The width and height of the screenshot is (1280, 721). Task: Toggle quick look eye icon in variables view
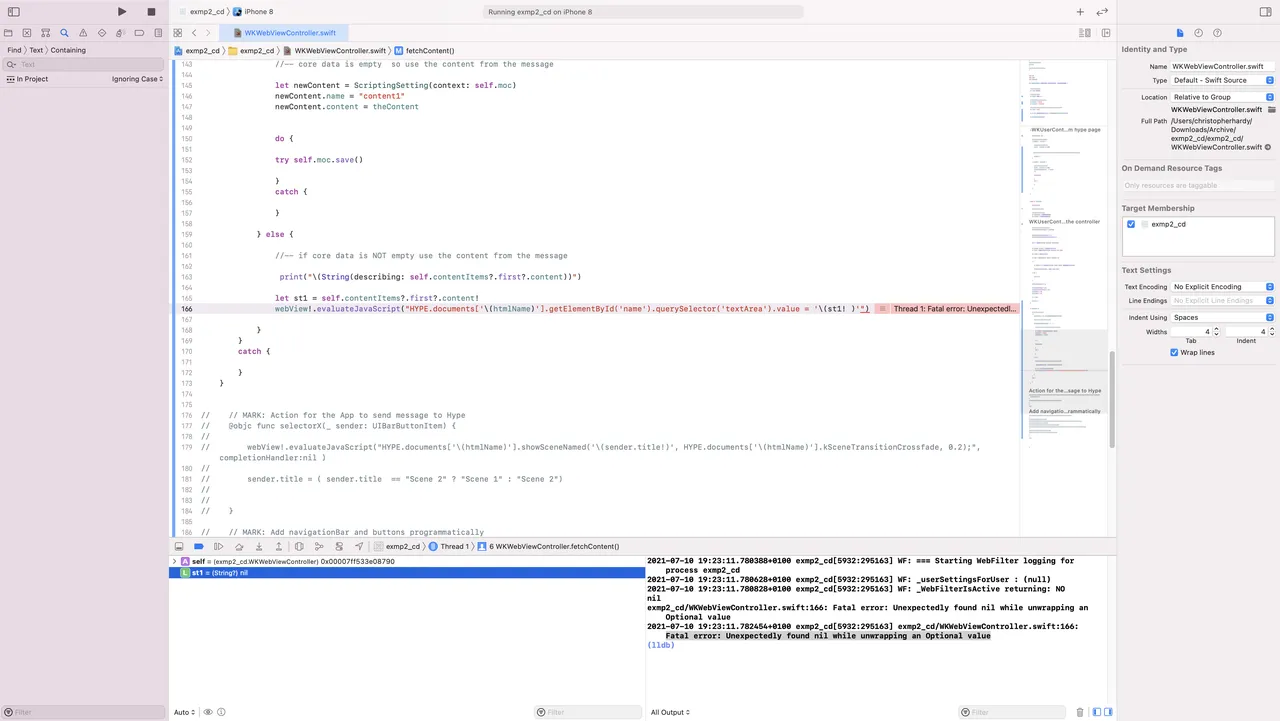pyautogui.click(x=208, y=712)
